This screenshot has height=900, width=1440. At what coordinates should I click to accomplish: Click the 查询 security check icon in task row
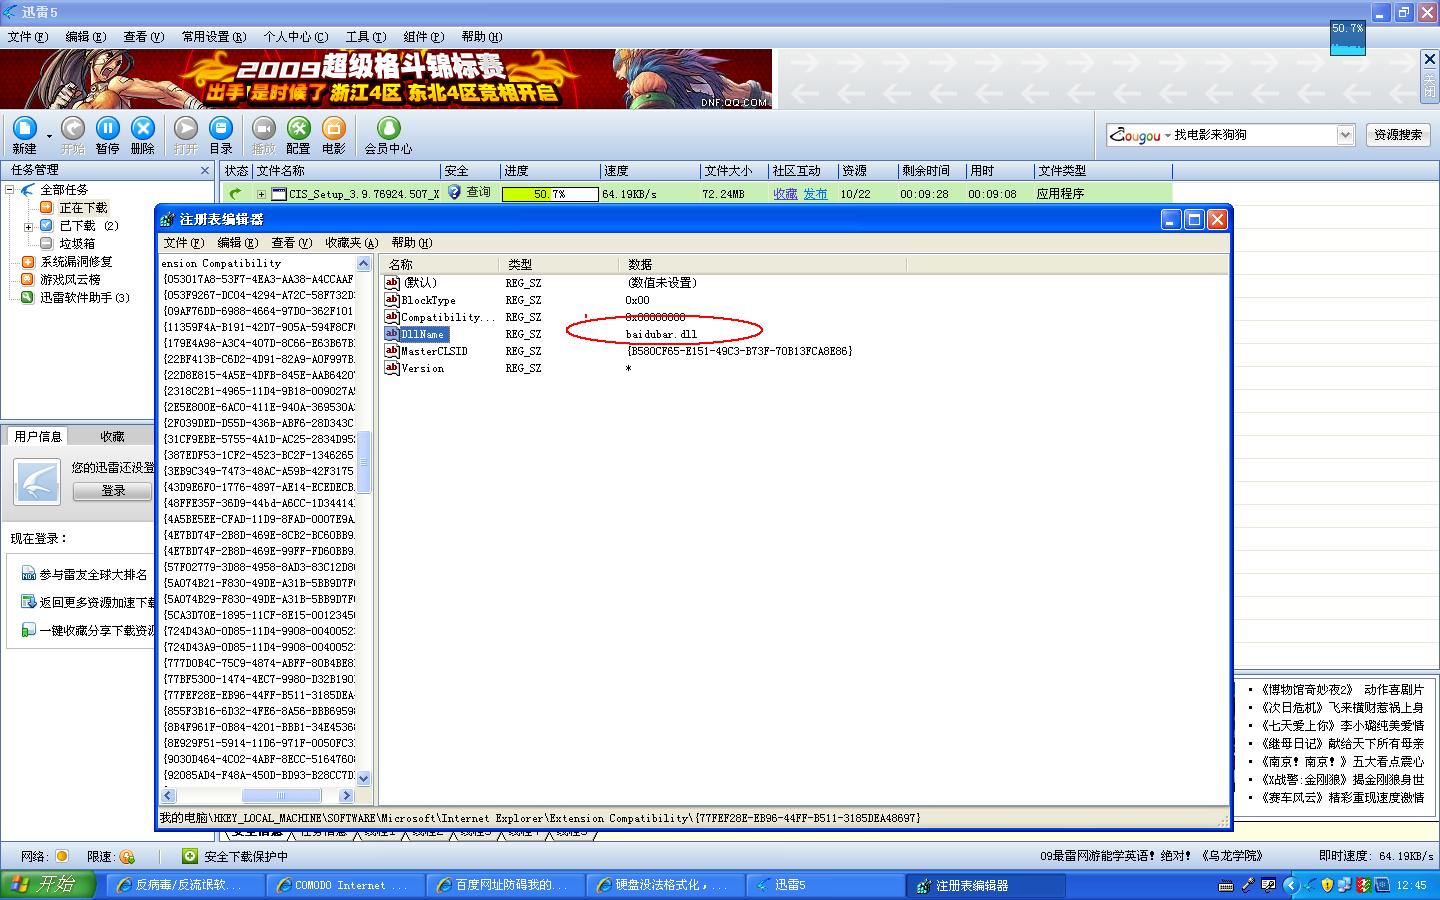pyautogui.click(x=454, y=192)
